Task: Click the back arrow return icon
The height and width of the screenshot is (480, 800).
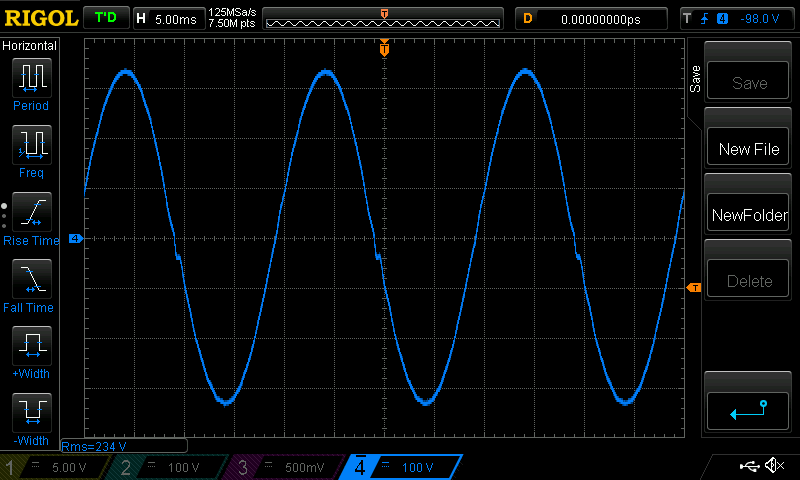Action: pos(749,408)
